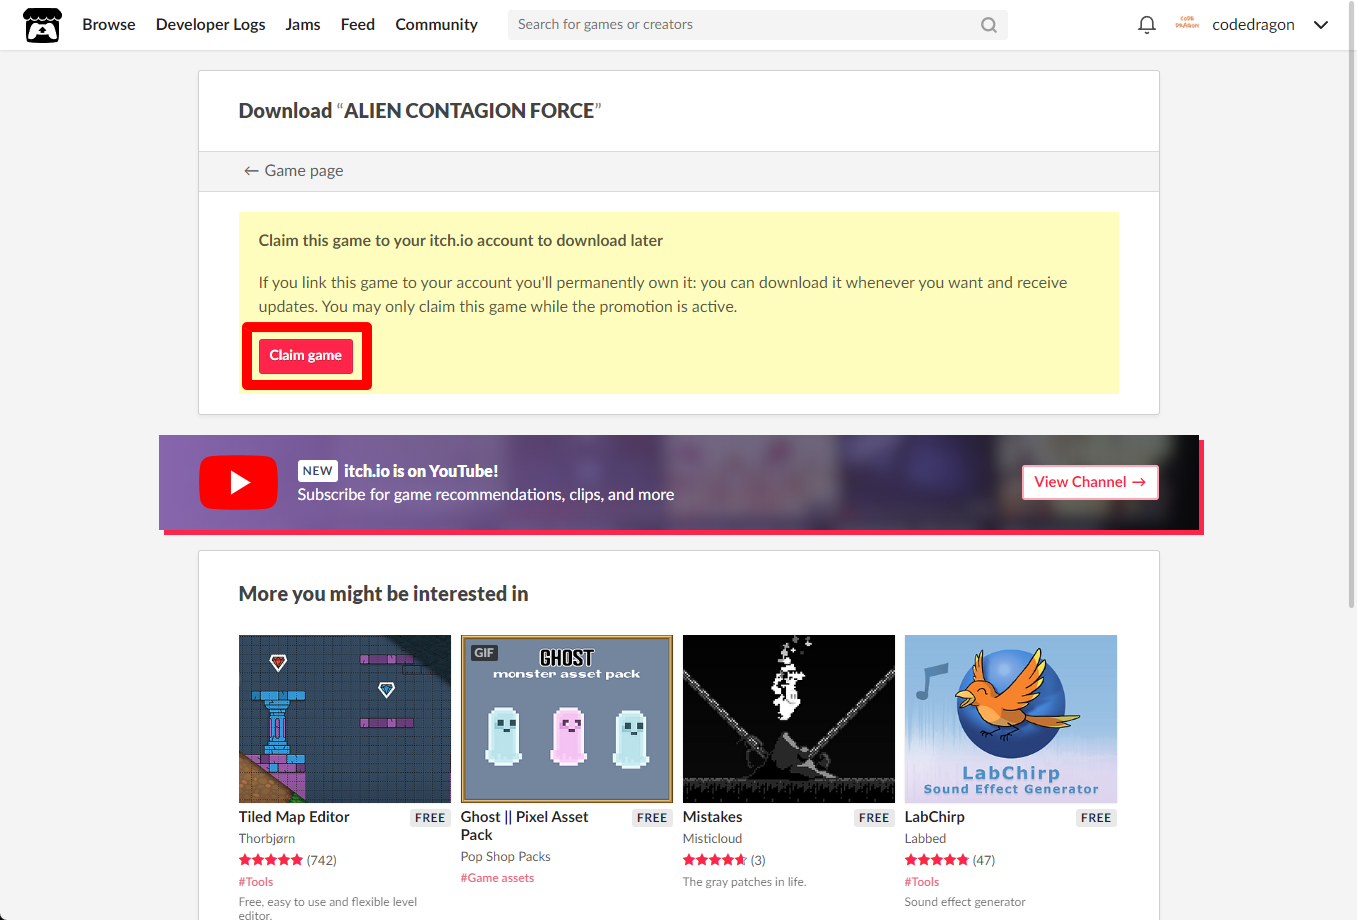Screen dimensions: 1357x920
Task: Click the GIF badge on Ghost thumbnail
Action: tap(484, 653)
